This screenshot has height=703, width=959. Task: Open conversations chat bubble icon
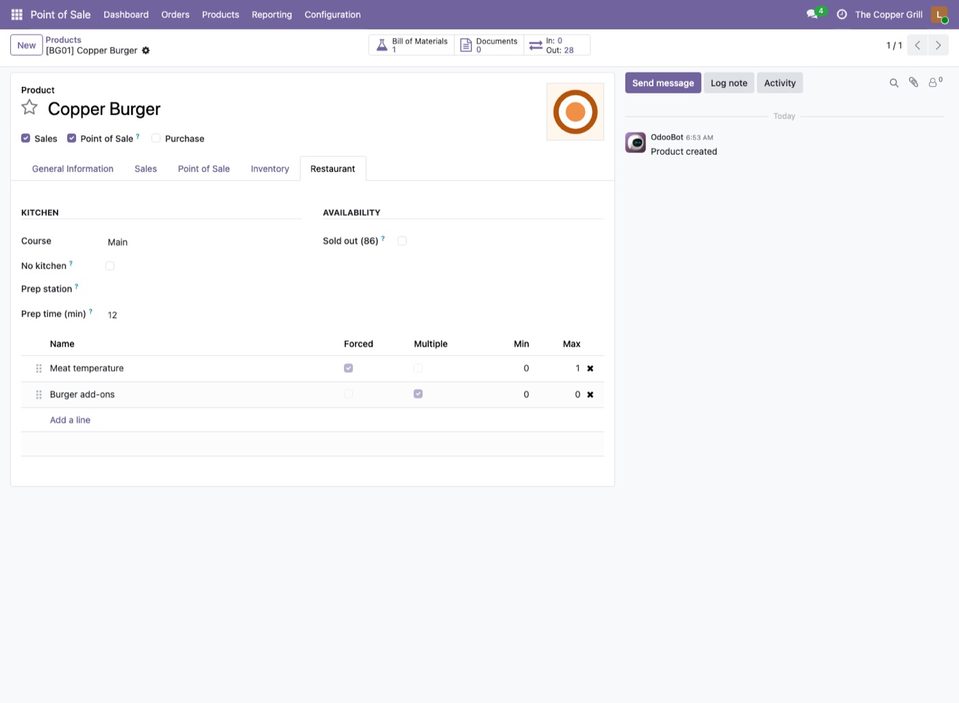(x=812, y=14)
